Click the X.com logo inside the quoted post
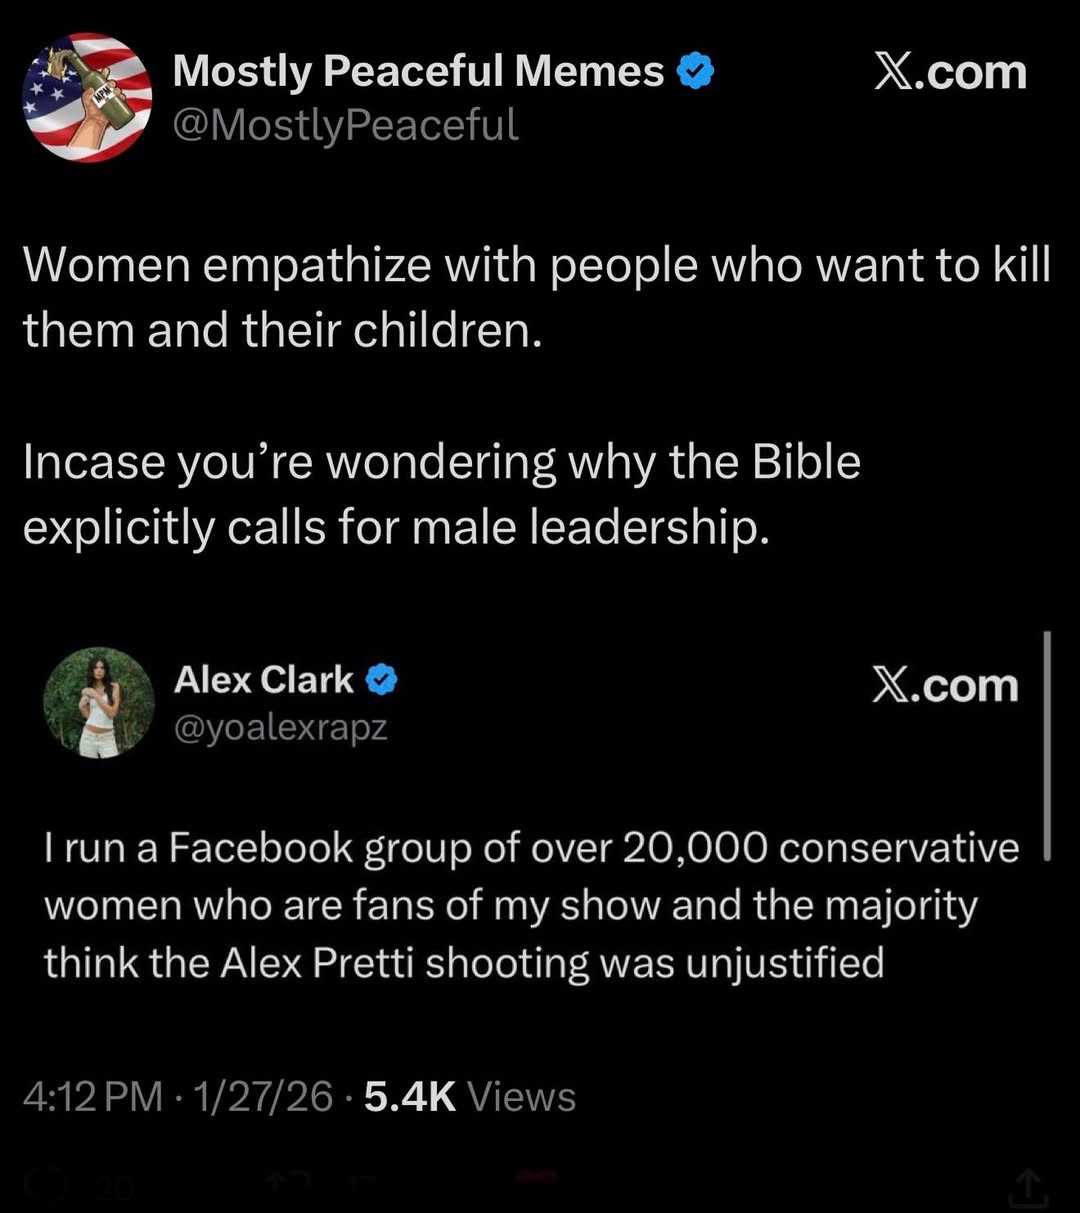The height and width of the screenshot is (1213, 1080). (x=944, y=686)
